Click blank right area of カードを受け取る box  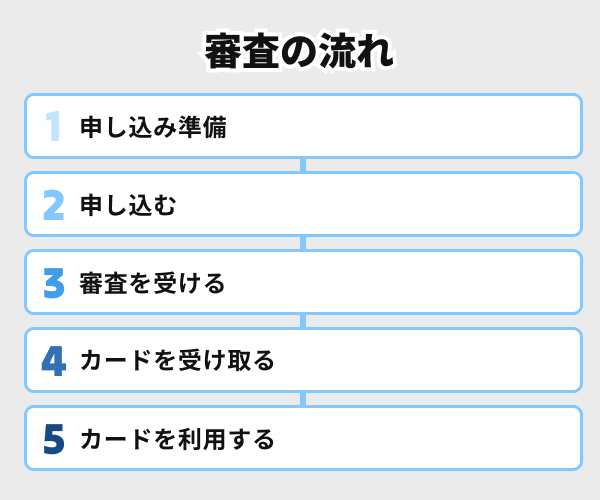pyautogui.click(x=450, y=361)
